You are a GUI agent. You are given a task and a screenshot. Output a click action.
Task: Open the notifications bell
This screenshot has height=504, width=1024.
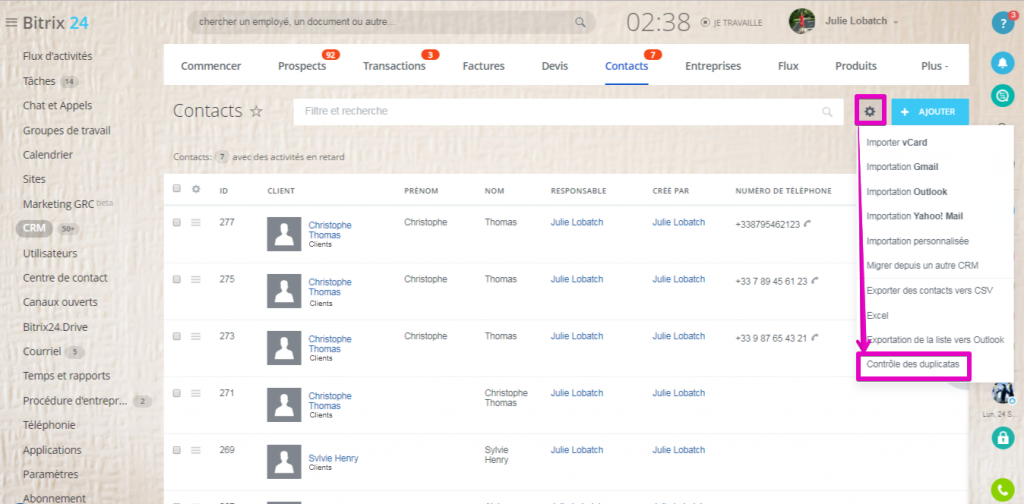tap(1002, 63)
